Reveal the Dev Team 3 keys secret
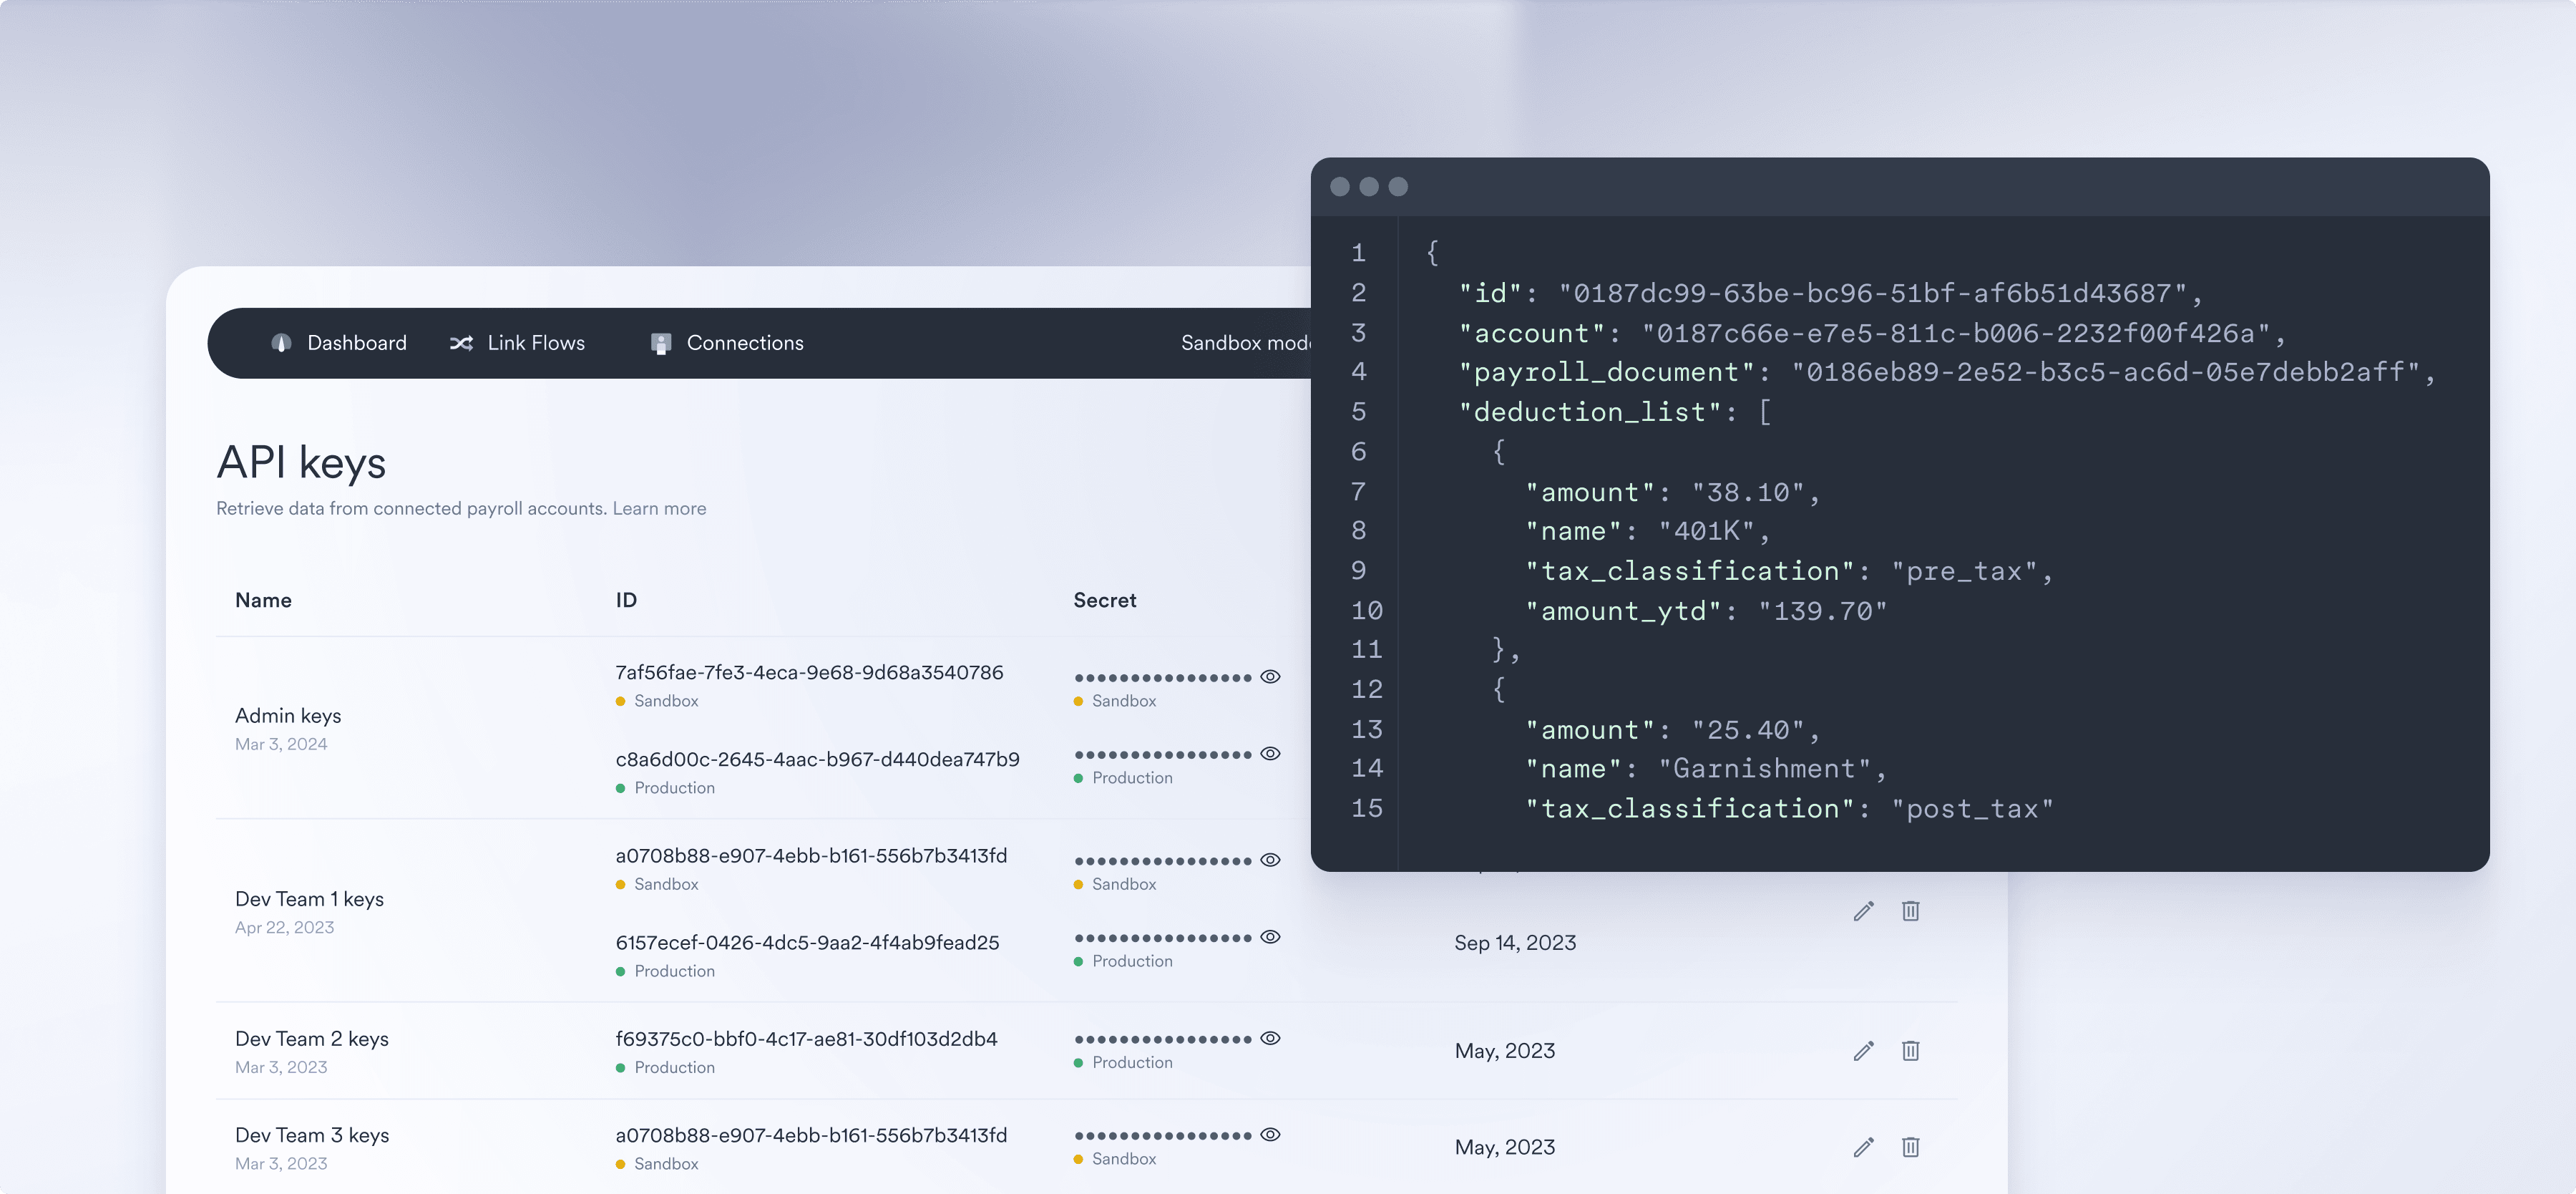This screenshot has height=1194, width=2576. tap(1270, 1135)
